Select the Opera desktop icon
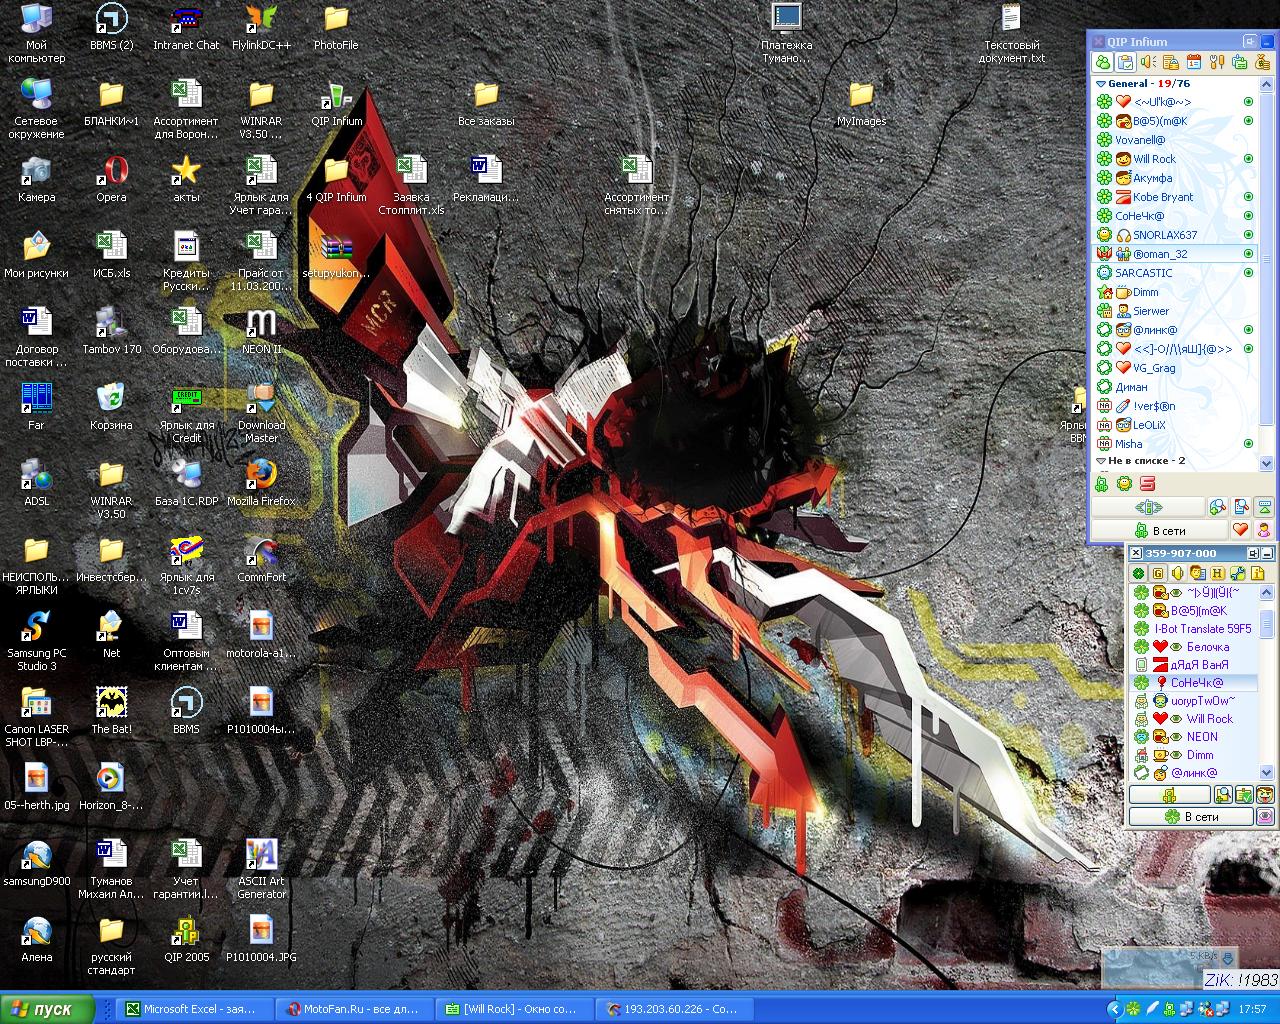The image size is (1280, 1024). click(111, 178)
